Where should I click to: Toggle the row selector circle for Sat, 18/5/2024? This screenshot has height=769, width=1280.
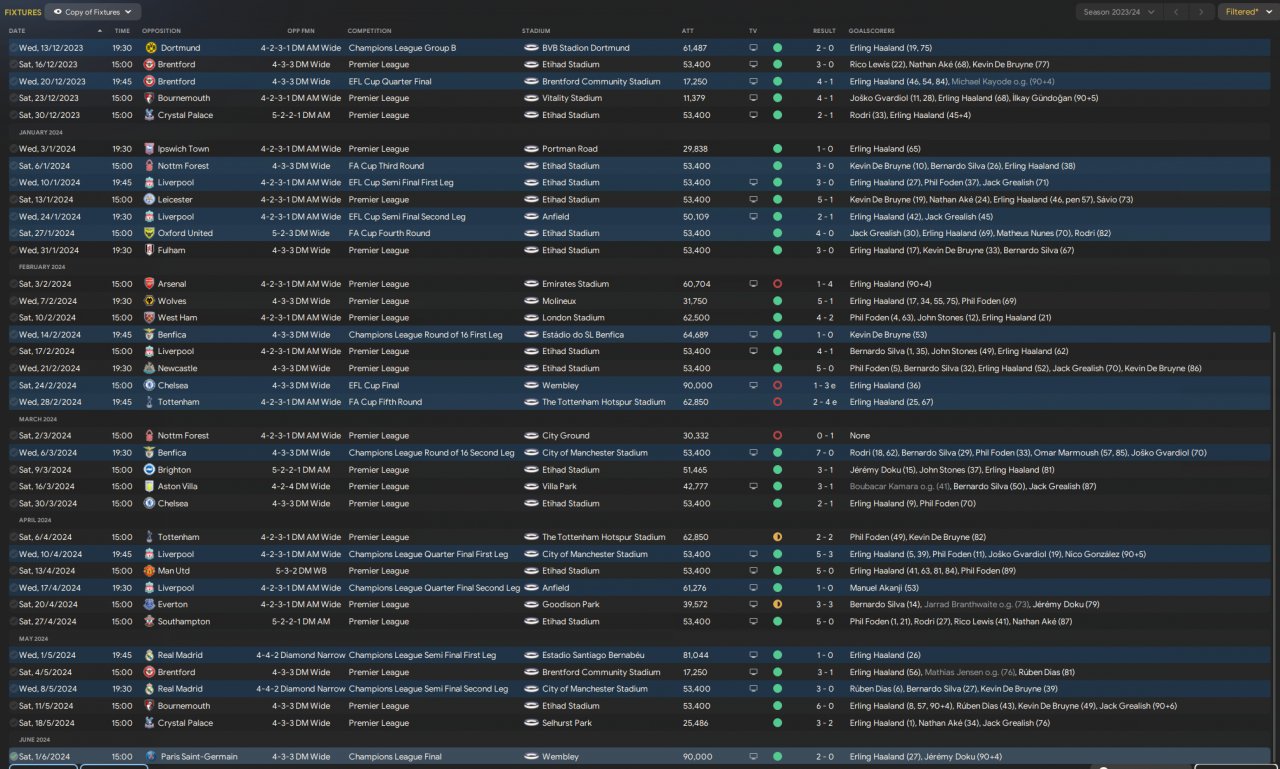coord(13,723)
